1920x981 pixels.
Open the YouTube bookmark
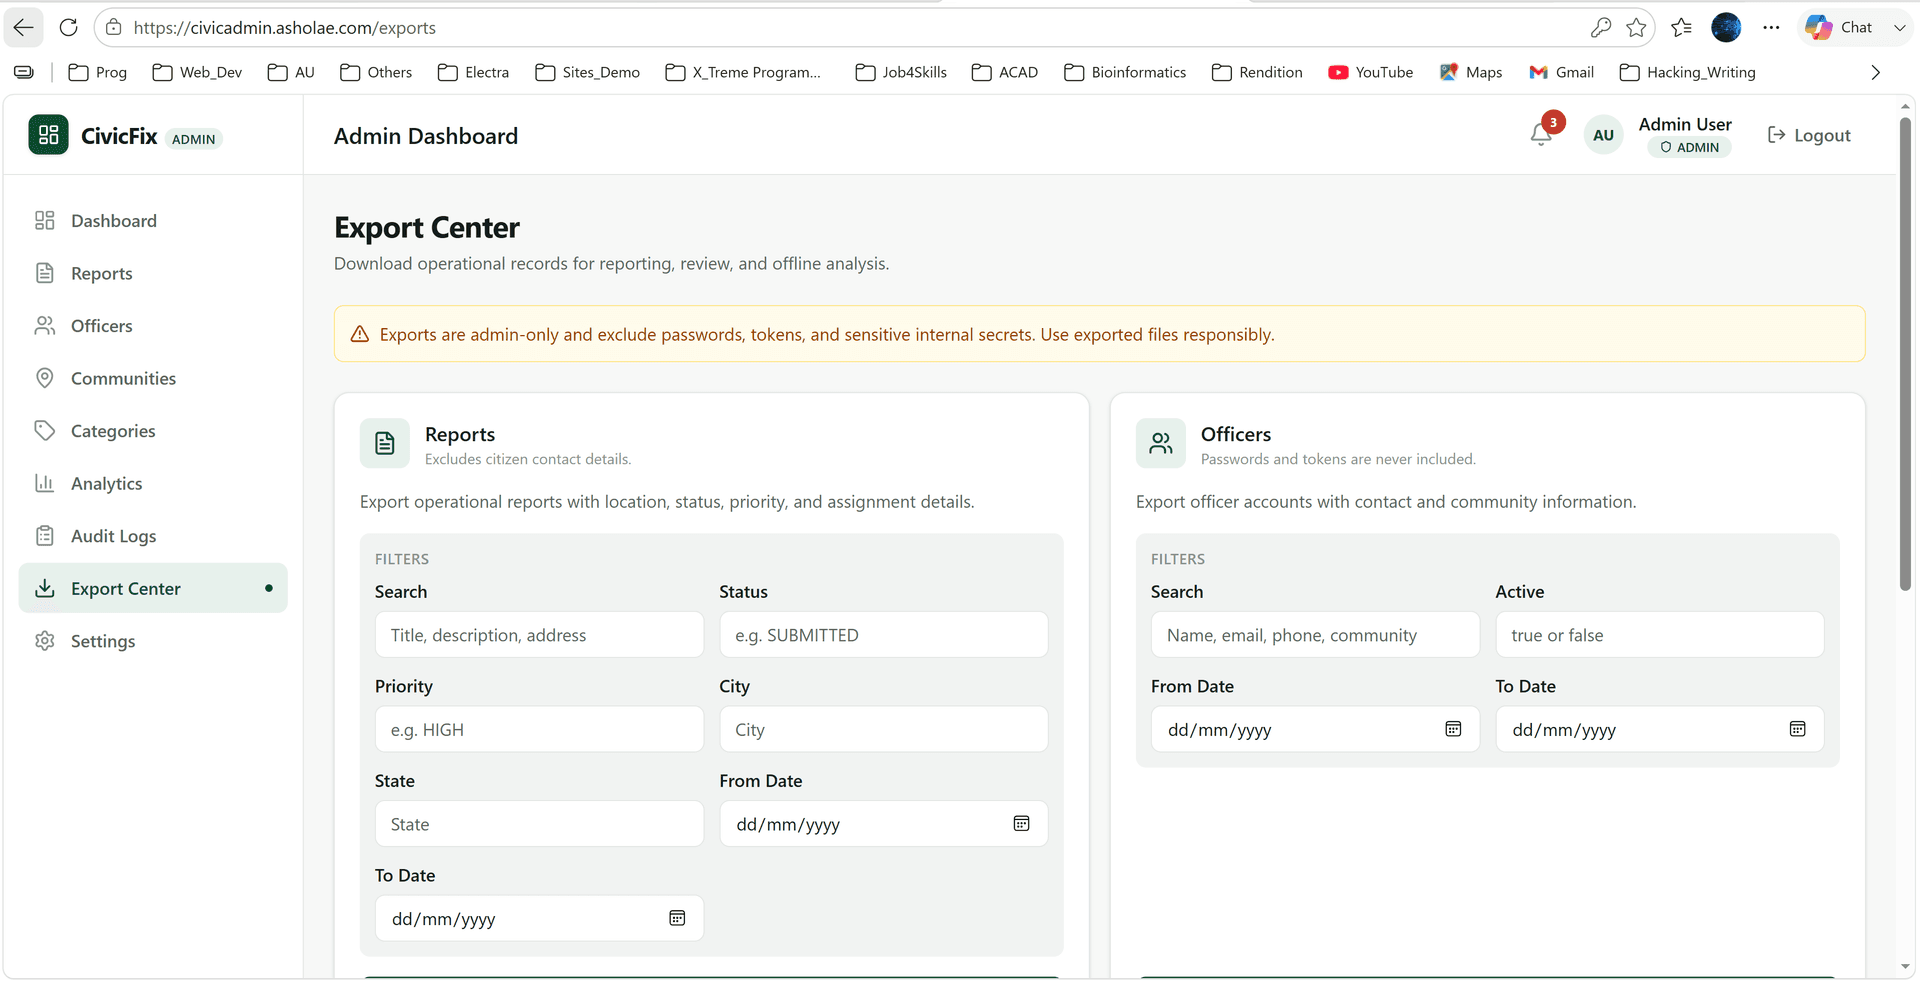pos(1370,72)
